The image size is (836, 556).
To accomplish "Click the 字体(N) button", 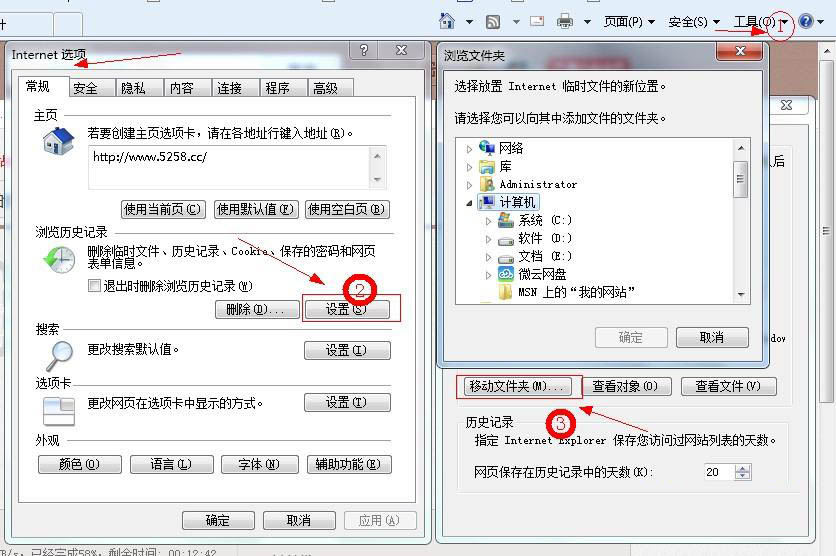I will 259,464.
